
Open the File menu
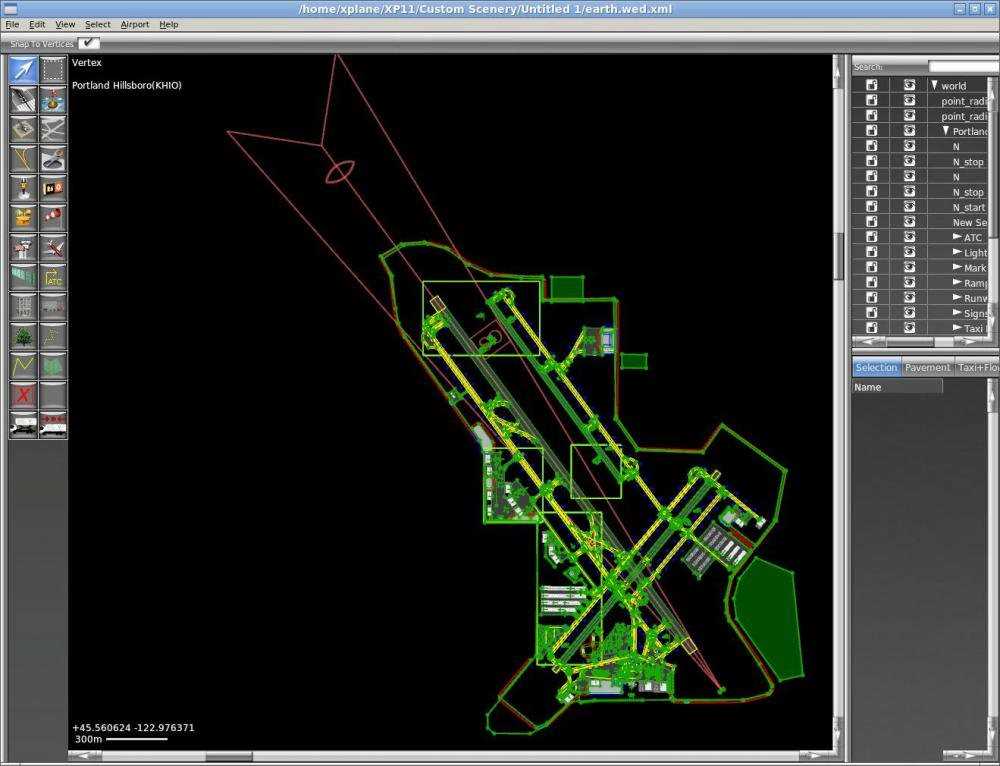pos(12,24)
